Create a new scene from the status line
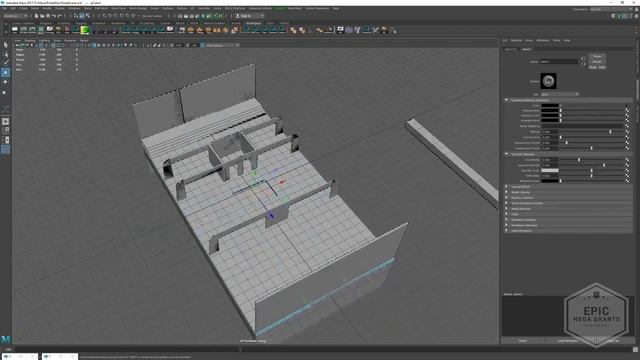This screenshot has height=360, width=640. [x=36, y=16]
